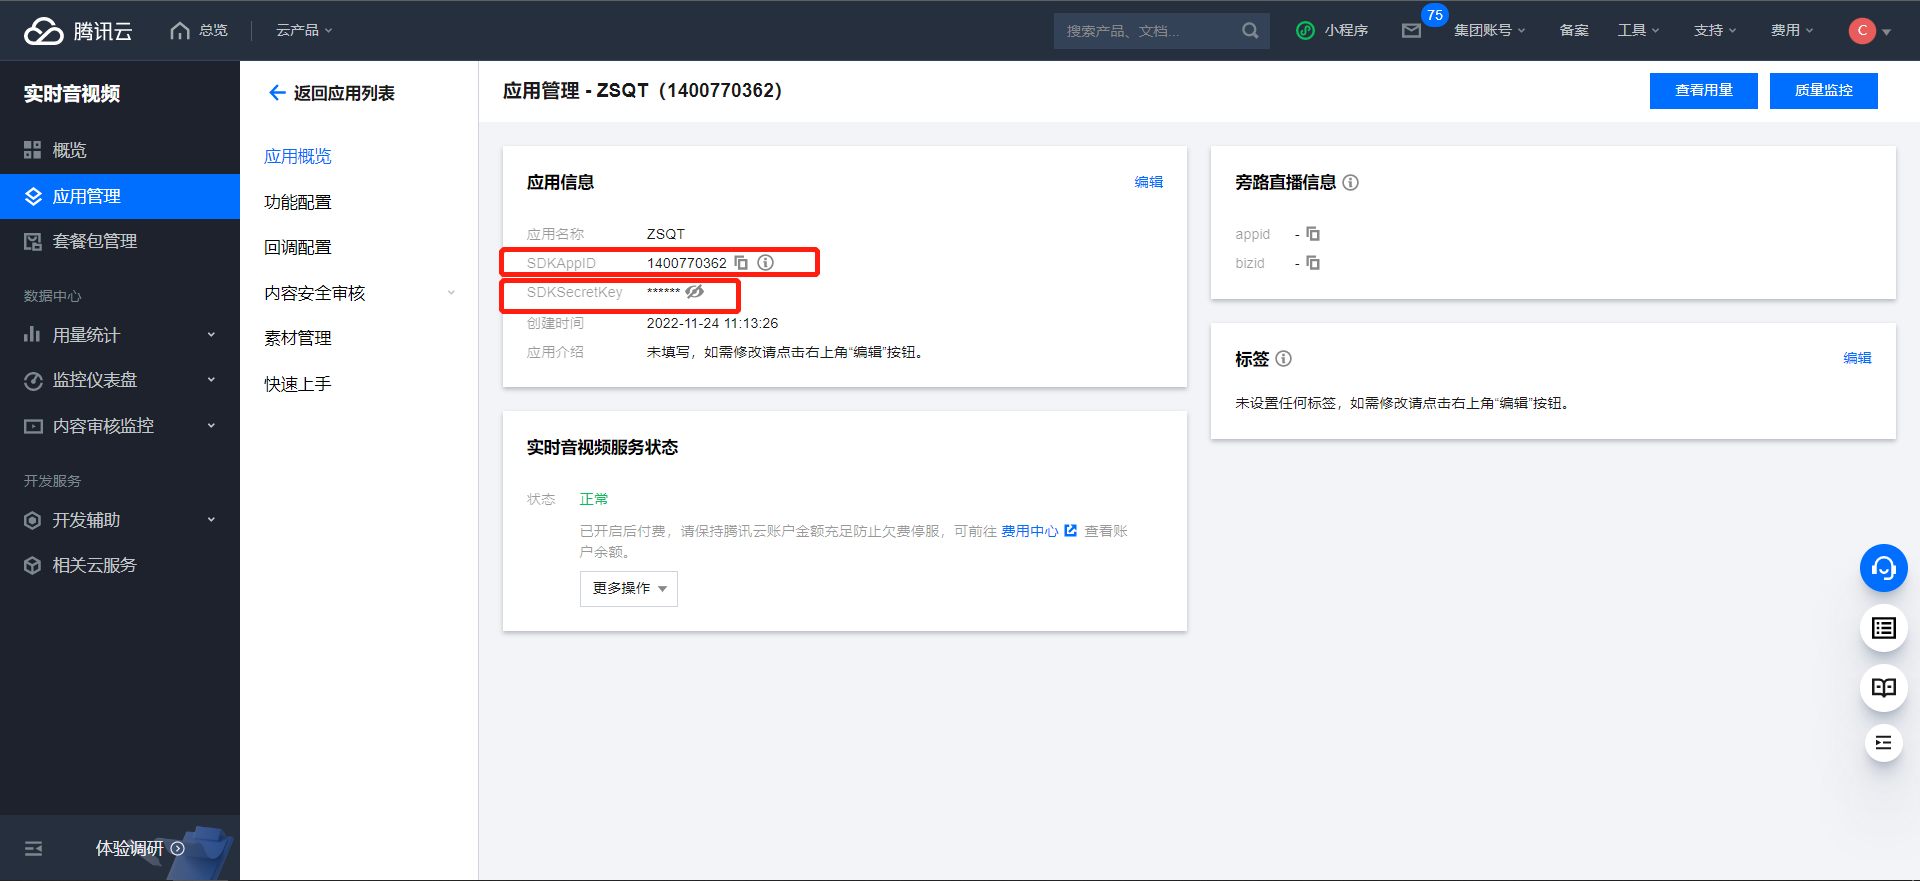Open 费用 dropdown menu
This screenshot has height=881, width=1920.
(1791, 31)
